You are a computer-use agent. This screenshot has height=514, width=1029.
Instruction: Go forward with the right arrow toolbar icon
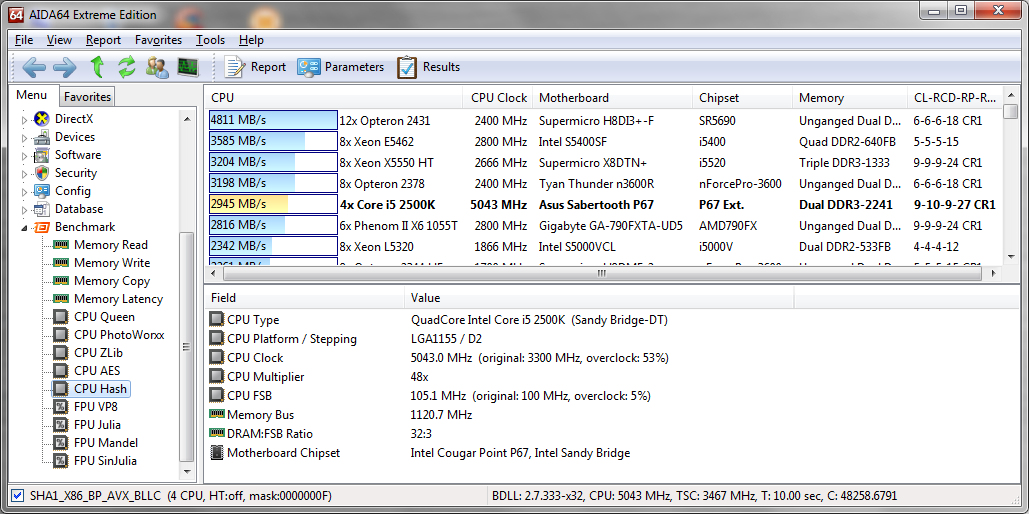[x=64, y=67]
